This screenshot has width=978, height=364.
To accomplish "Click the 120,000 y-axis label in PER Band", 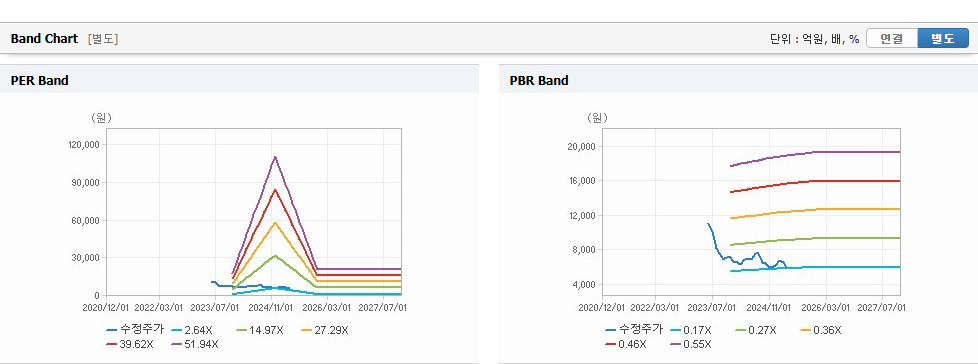I will (84, 145).
